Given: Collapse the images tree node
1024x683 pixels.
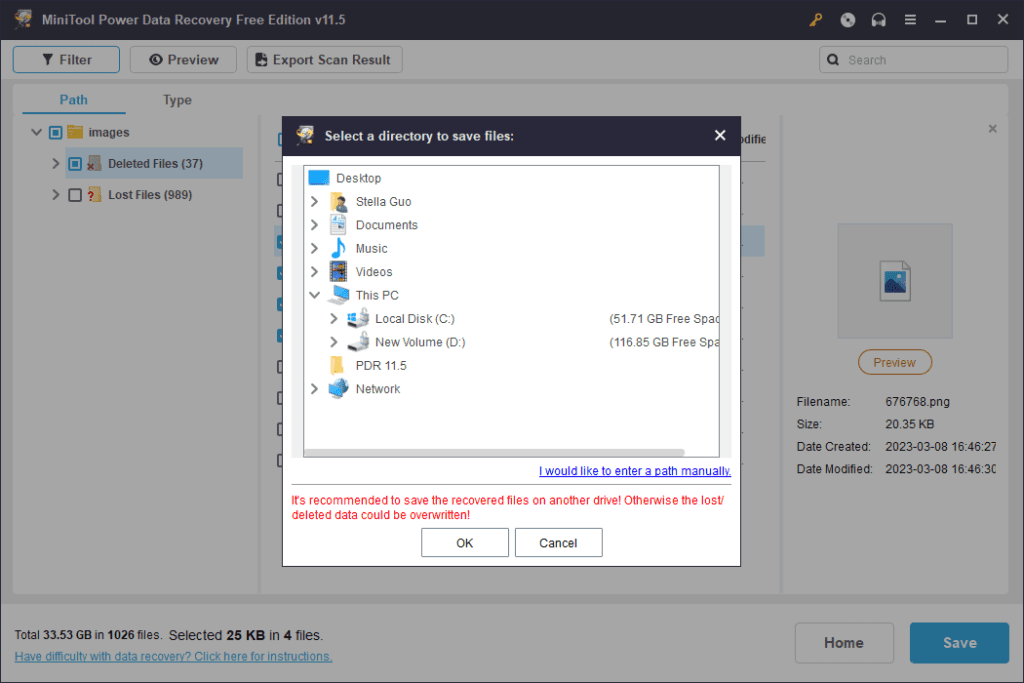Looking at the screenshot, I should coord(37,132).
